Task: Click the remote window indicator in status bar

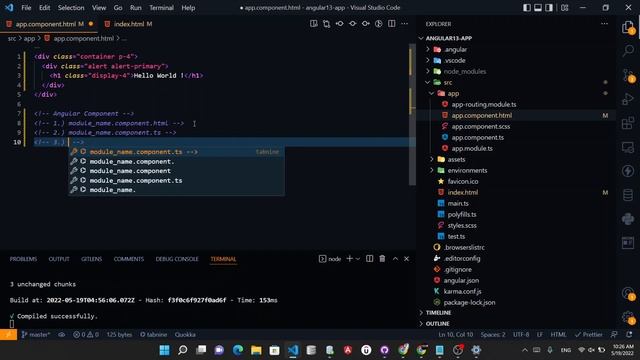Action: [x=8, y=335]
